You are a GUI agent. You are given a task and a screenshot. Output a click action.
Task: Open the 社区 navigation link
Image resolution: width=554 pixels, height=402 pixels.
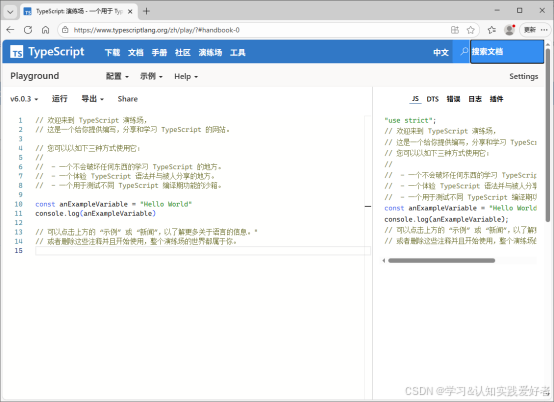pos(183,53)
